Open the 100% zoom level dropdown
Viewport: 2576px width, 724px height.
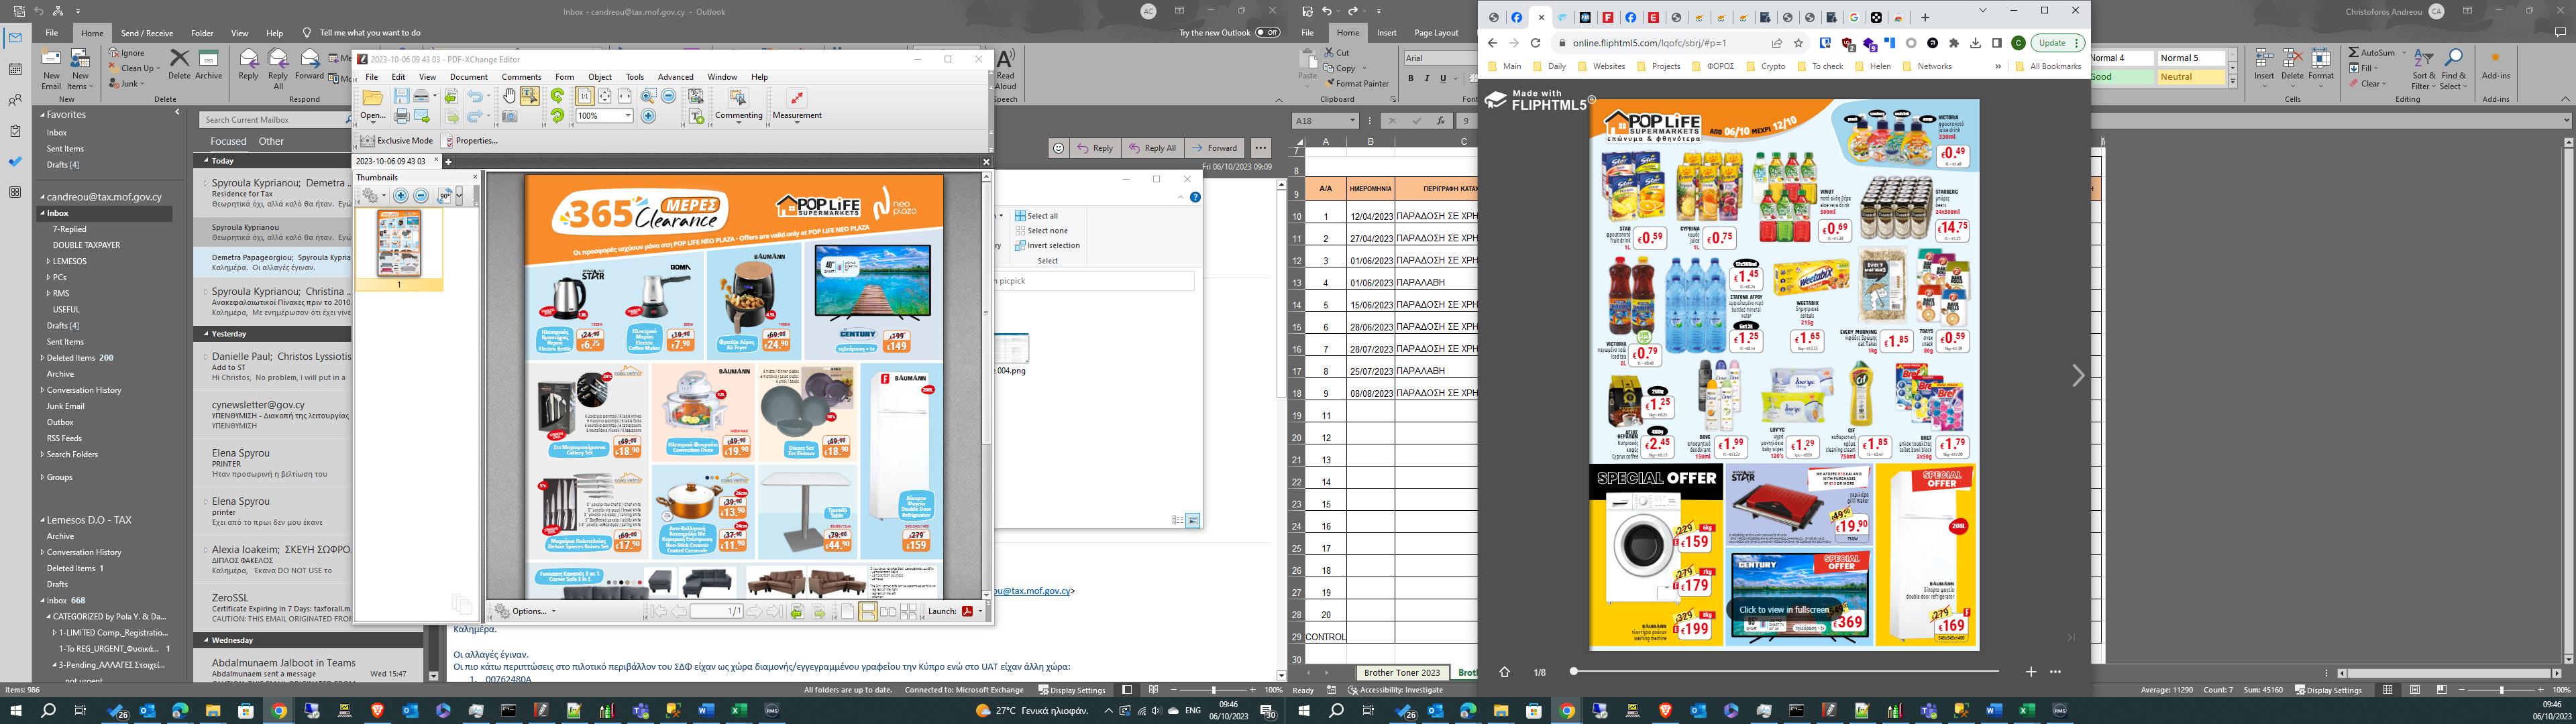click(x=628, y=116)
